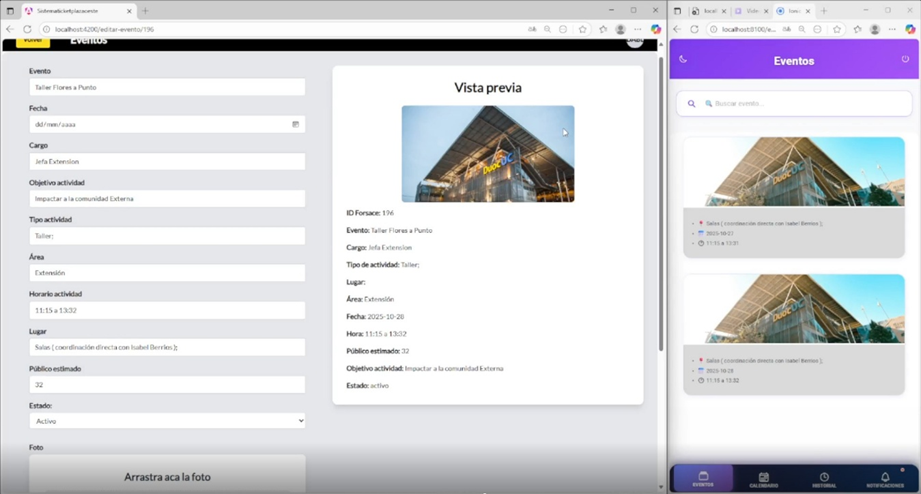The image size is (921, 494).
Task: Click the Arrastra aca la foto drop area
Action: click(x=167, y=475)
